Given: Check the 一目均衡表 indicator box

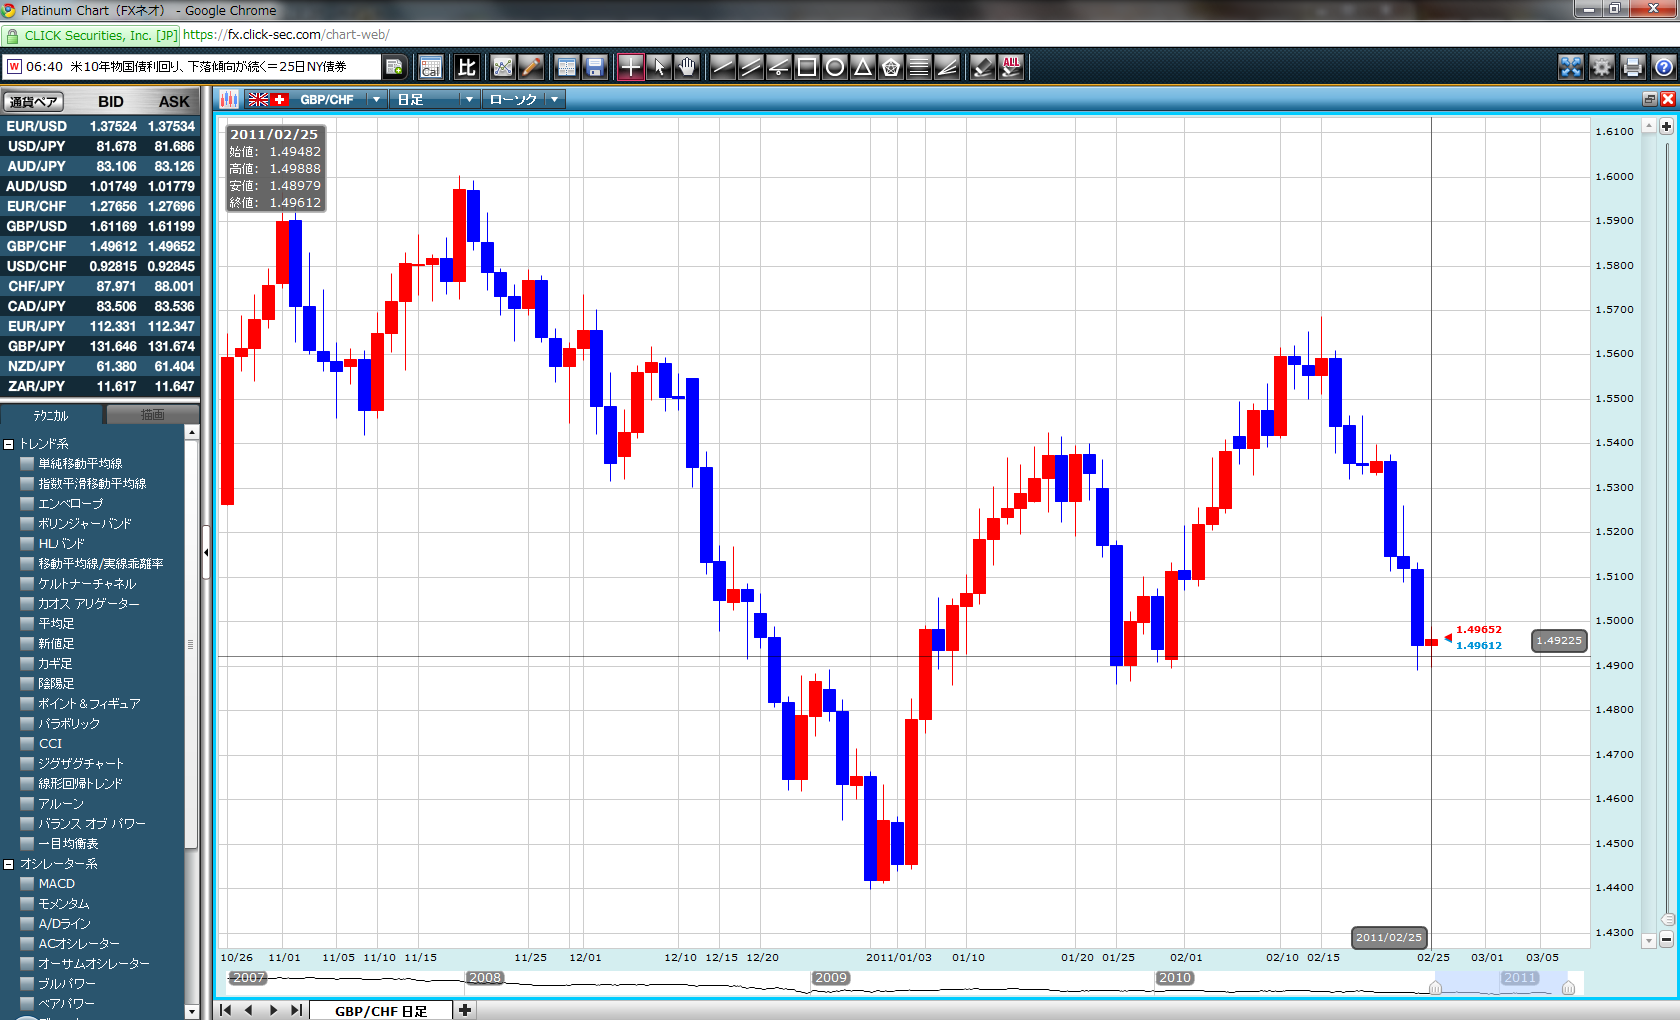Looking at the screenshot, I should (28, 844).
